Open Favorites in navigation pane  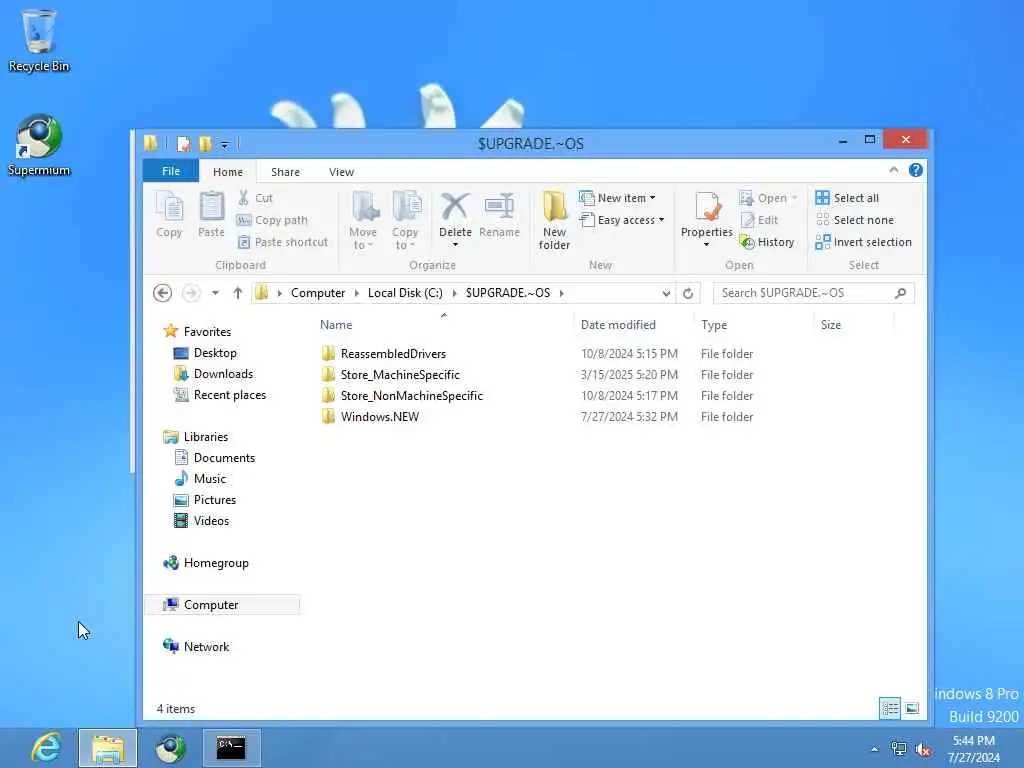click(197, 331)
